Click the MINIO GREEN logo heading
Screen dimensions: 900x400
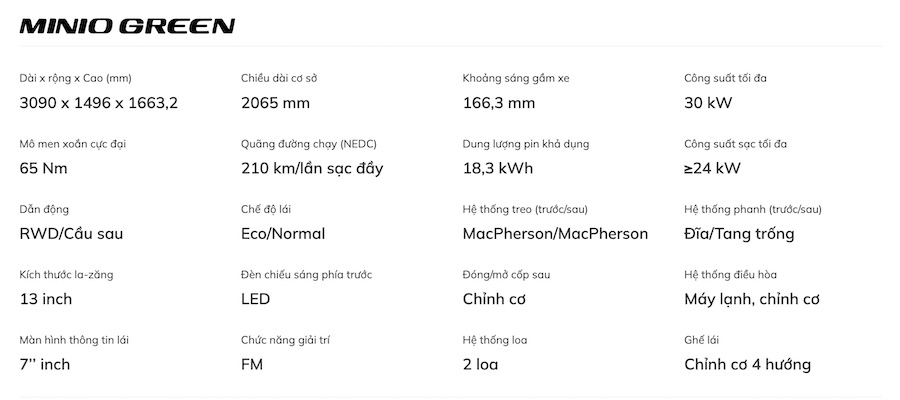tap(127, 26)
